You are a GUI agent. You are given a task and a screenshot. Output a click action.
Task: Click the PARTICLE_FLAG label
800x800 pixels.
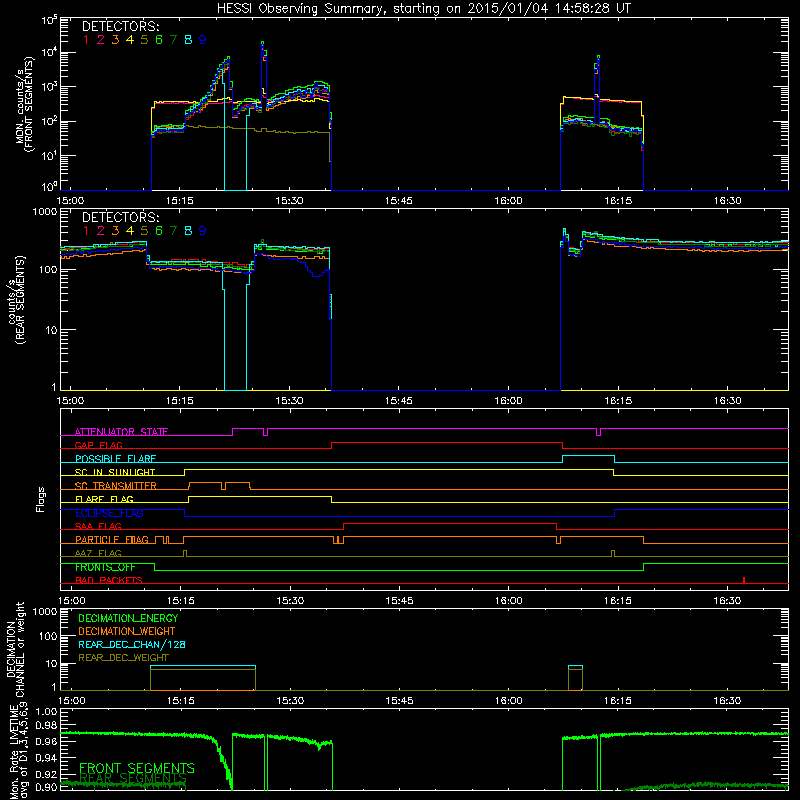point(112,540)
